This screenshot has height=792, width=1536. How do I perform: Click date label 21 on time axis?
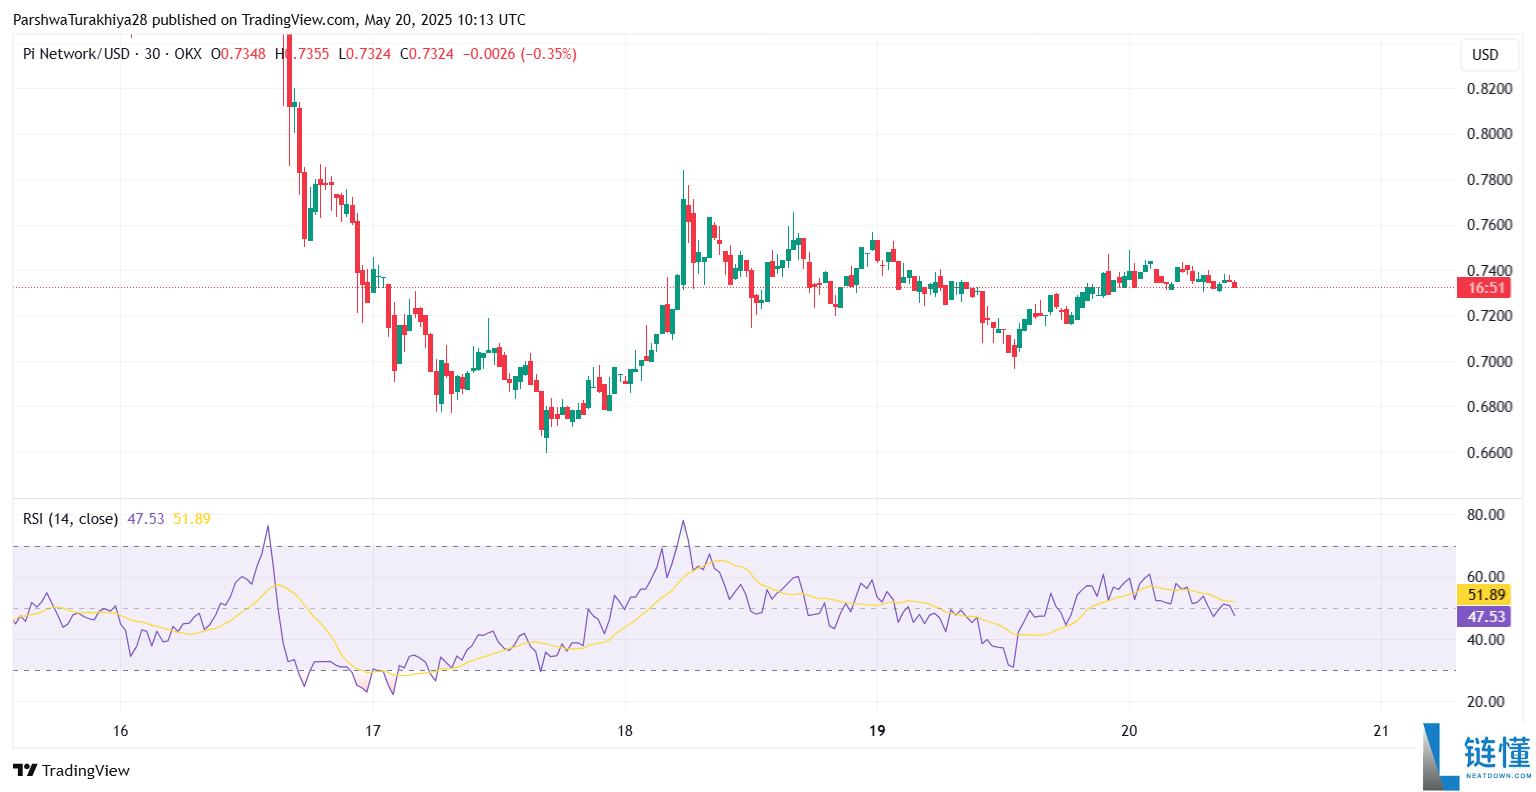coord(1381,731)
